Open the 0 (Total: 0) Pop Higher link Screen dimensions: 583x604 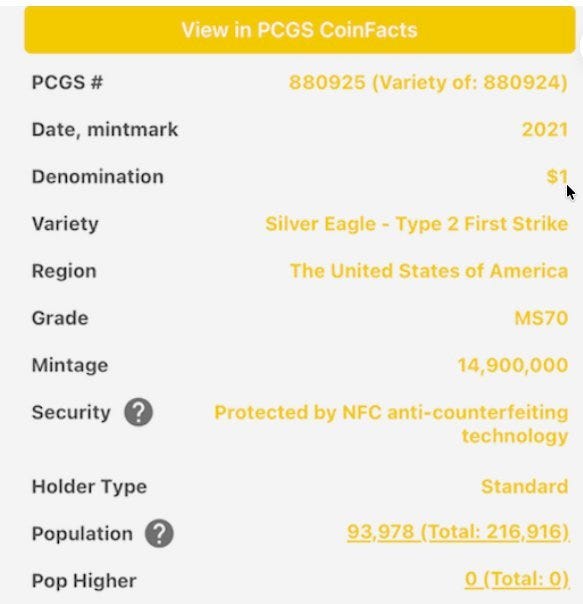(517, 579)
